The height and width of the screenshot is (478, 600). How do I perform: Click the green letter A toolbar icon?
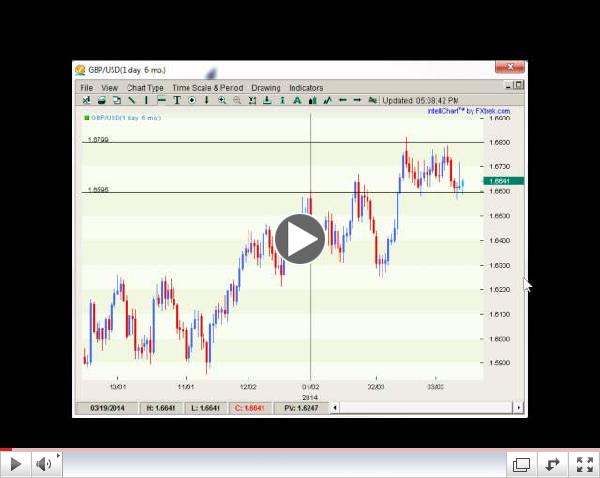point(297,100)
